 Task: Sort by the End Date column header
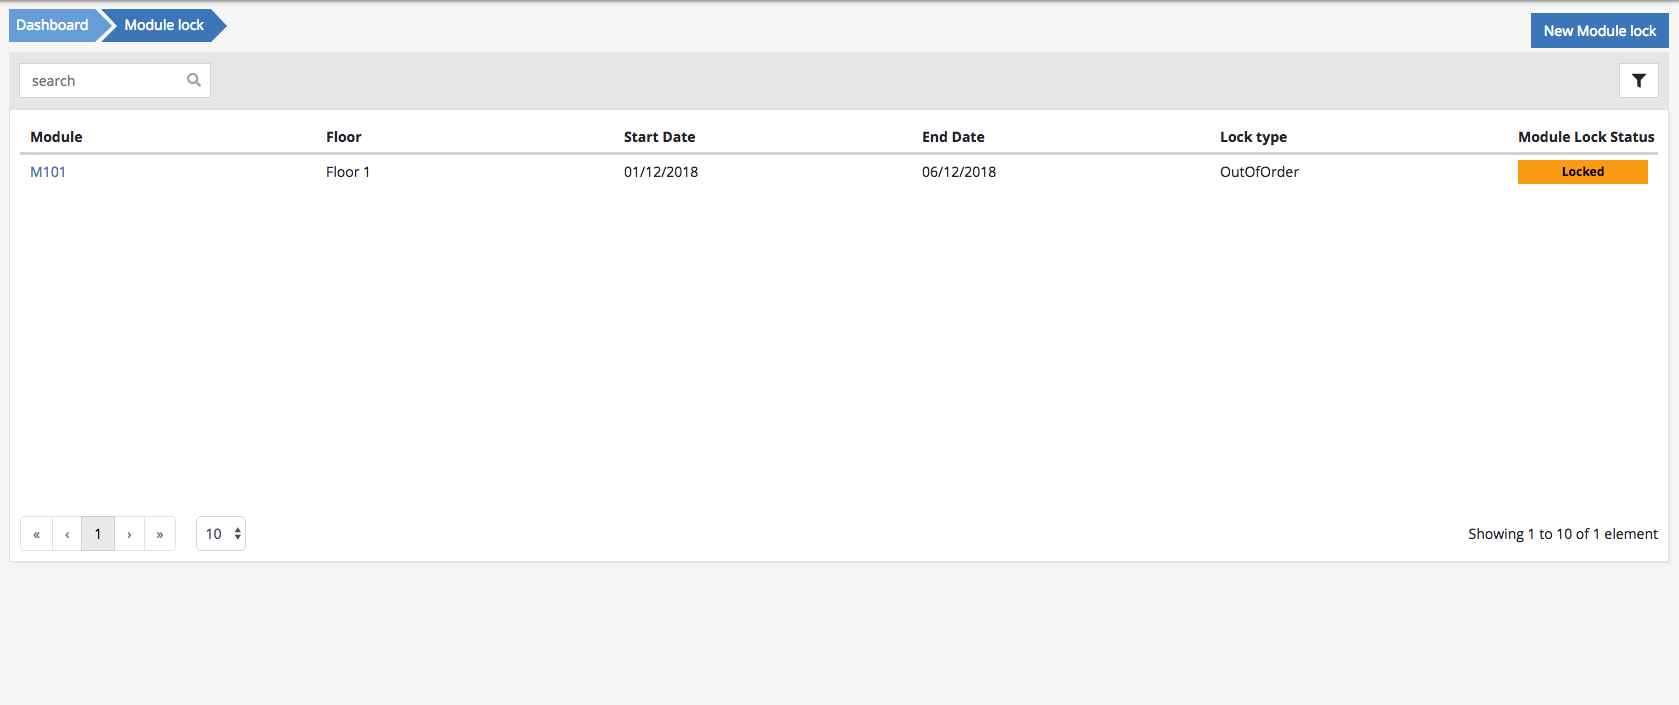click(953, 137)
